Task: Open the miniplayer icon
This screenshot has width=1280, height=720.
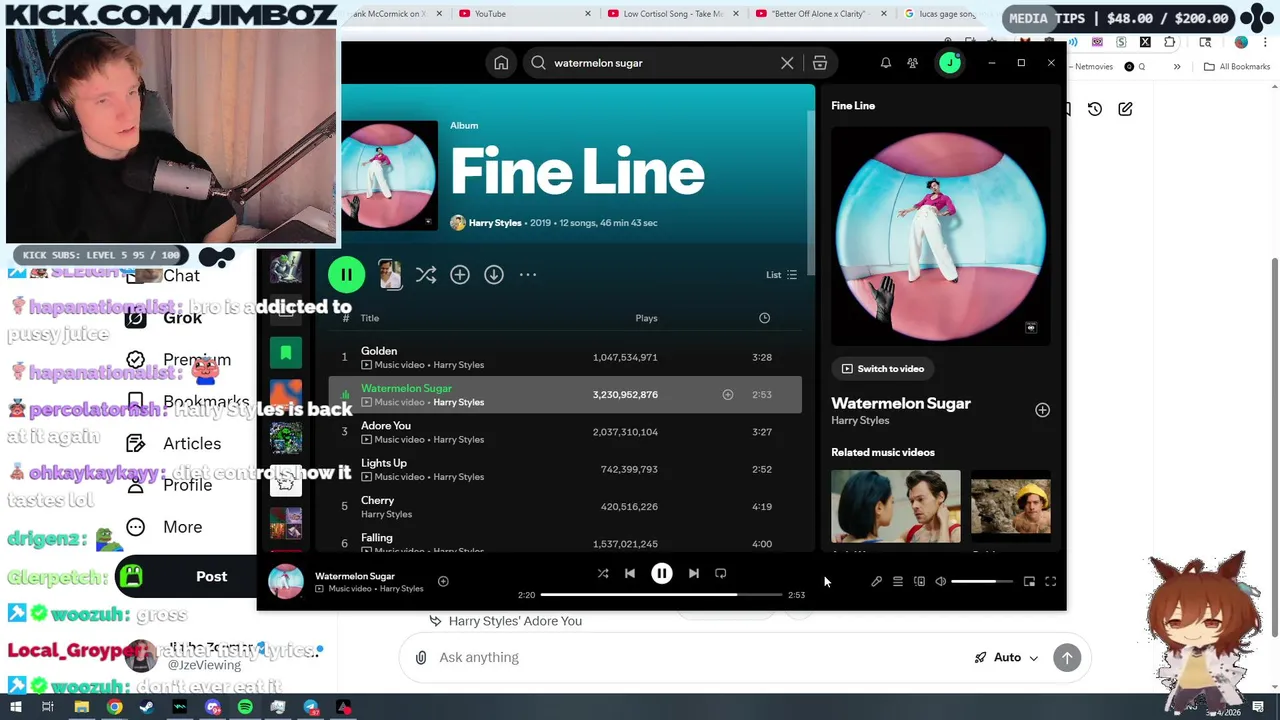Action: (1029, 582)
